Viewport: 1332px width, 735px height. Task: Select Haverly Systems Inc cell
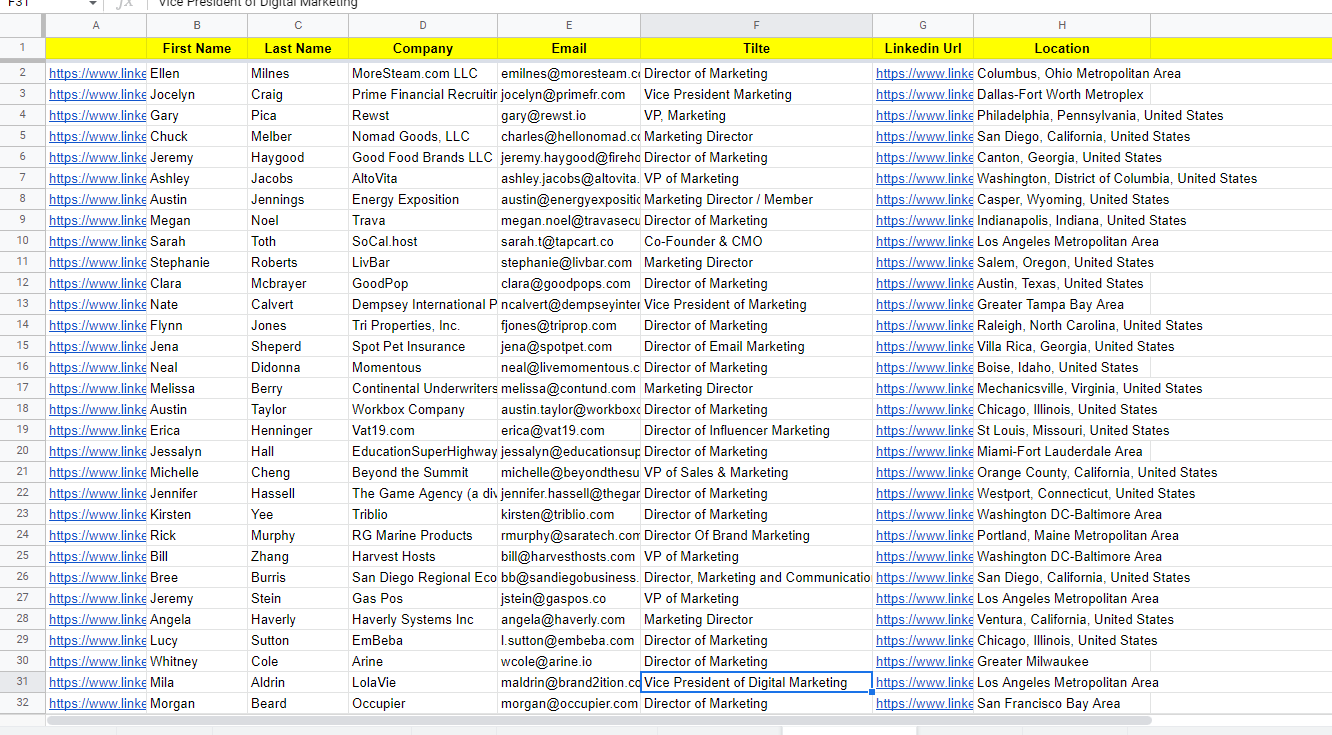pyautogui.click(x=423, y=619)
